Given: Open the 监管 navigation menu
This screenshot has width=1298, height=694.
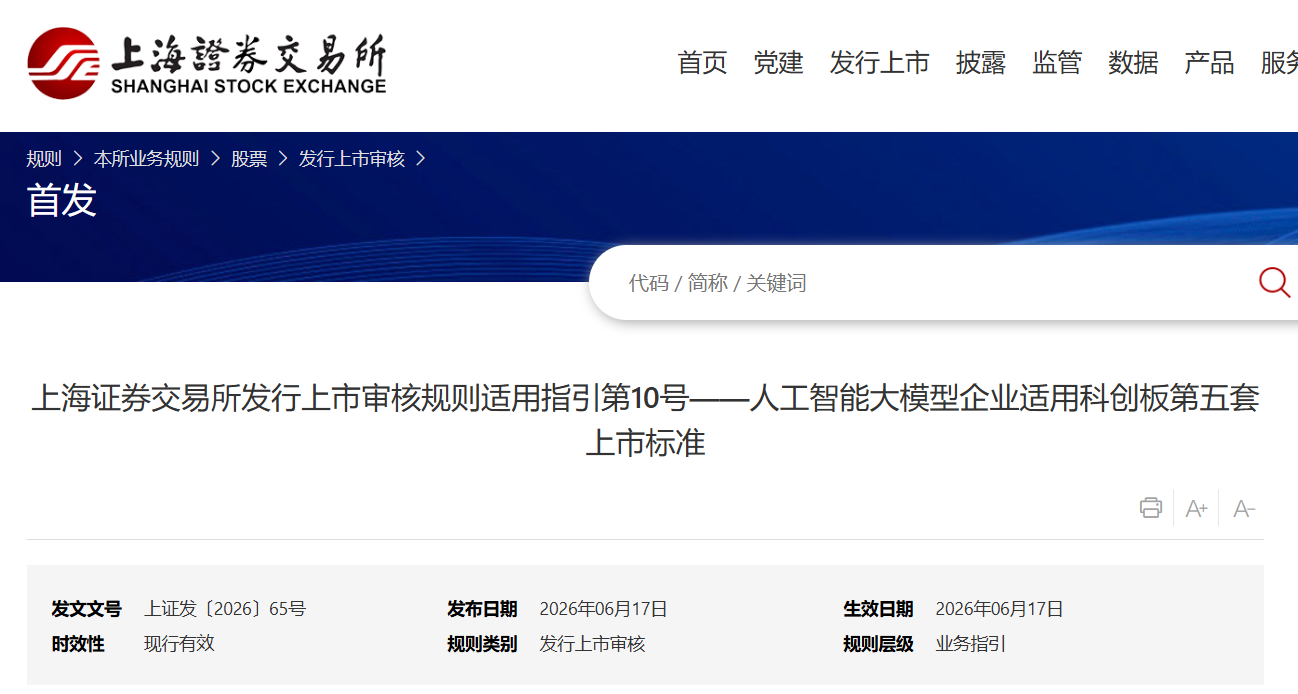Looking at the screenshot, I should pos(1057,63).
